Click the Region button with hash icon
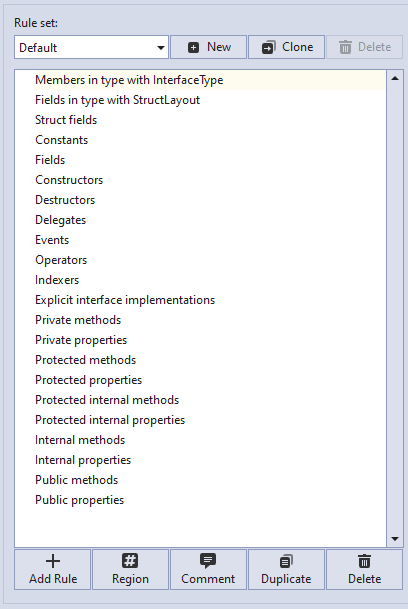Image resolution: width=408 pixels, height=609 pixels. 131,569
